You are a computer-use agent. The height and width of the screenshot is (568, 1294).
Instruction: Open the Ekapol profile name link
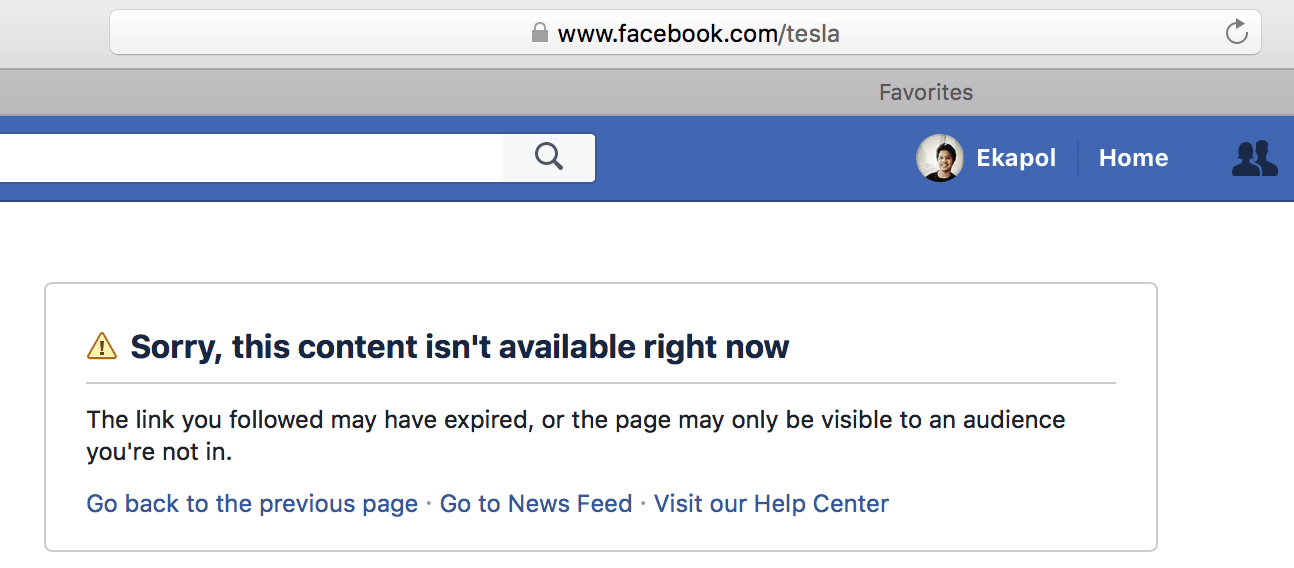(x=1016, y=158)
